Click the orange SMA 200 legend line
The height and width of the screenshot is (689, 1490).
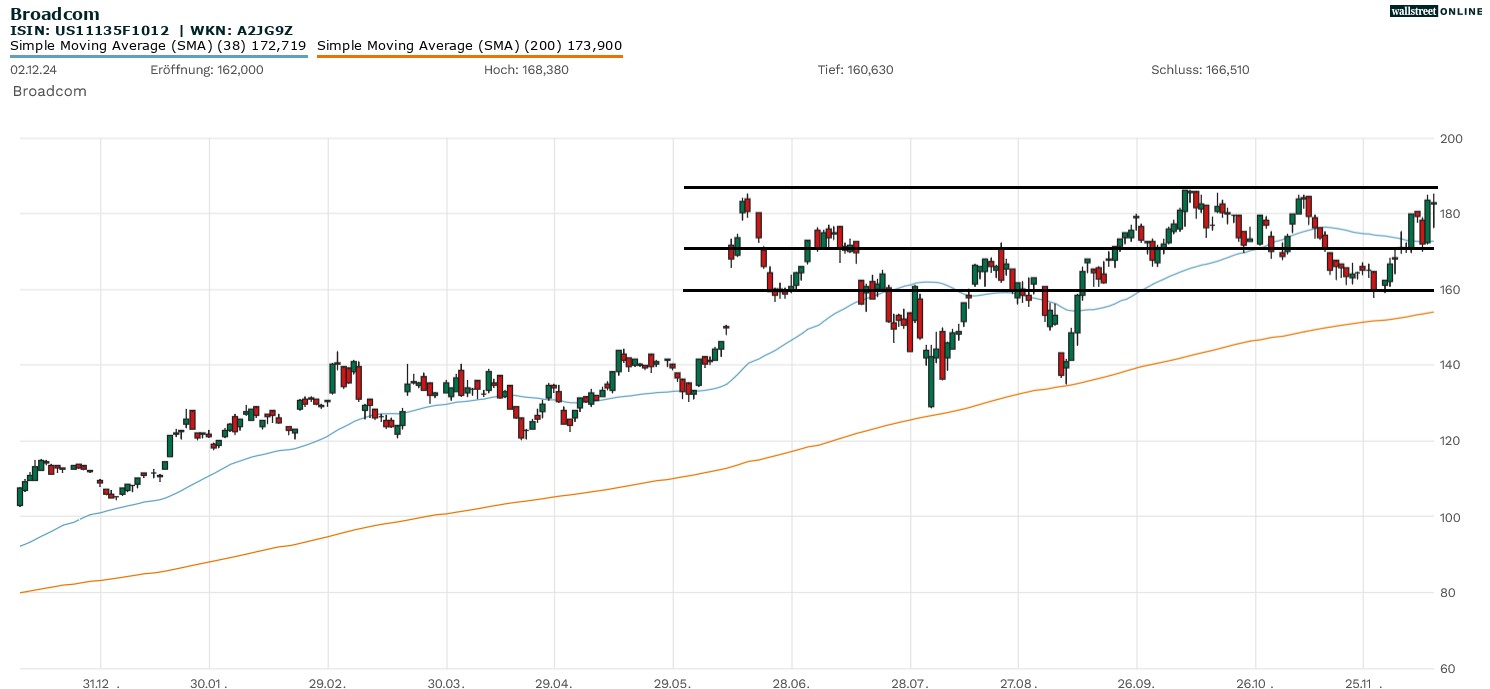coord(469,57)
